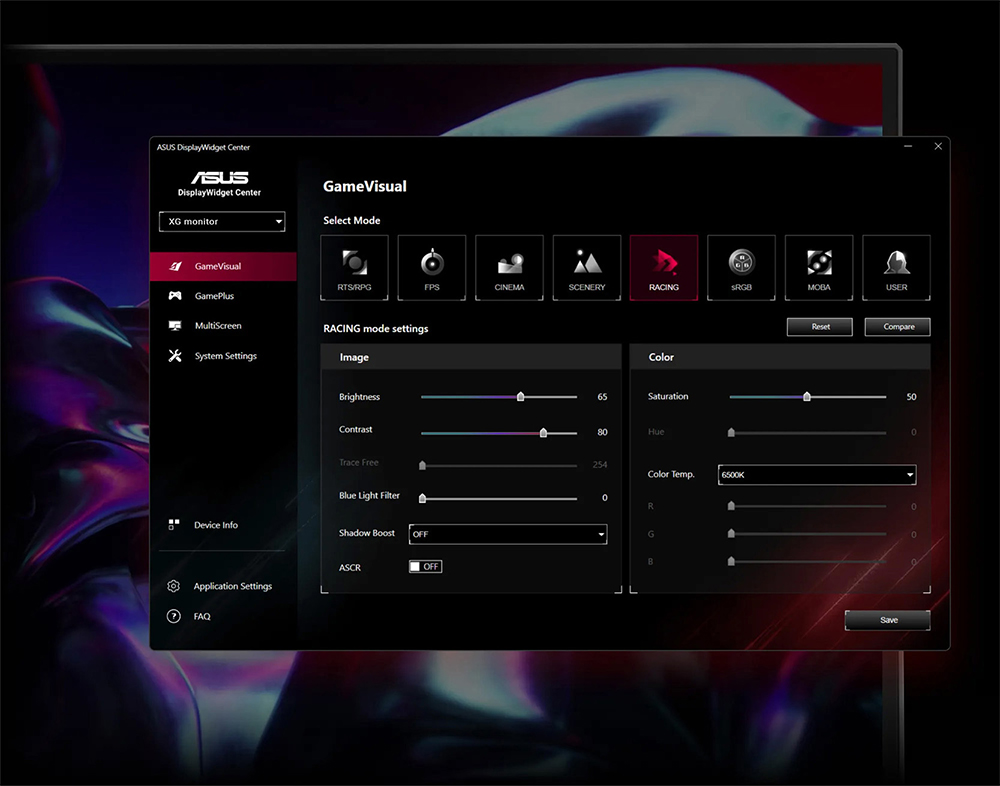Select the FPS mode icon
This screenshot has width=1000, height=786.
(431, 267)
